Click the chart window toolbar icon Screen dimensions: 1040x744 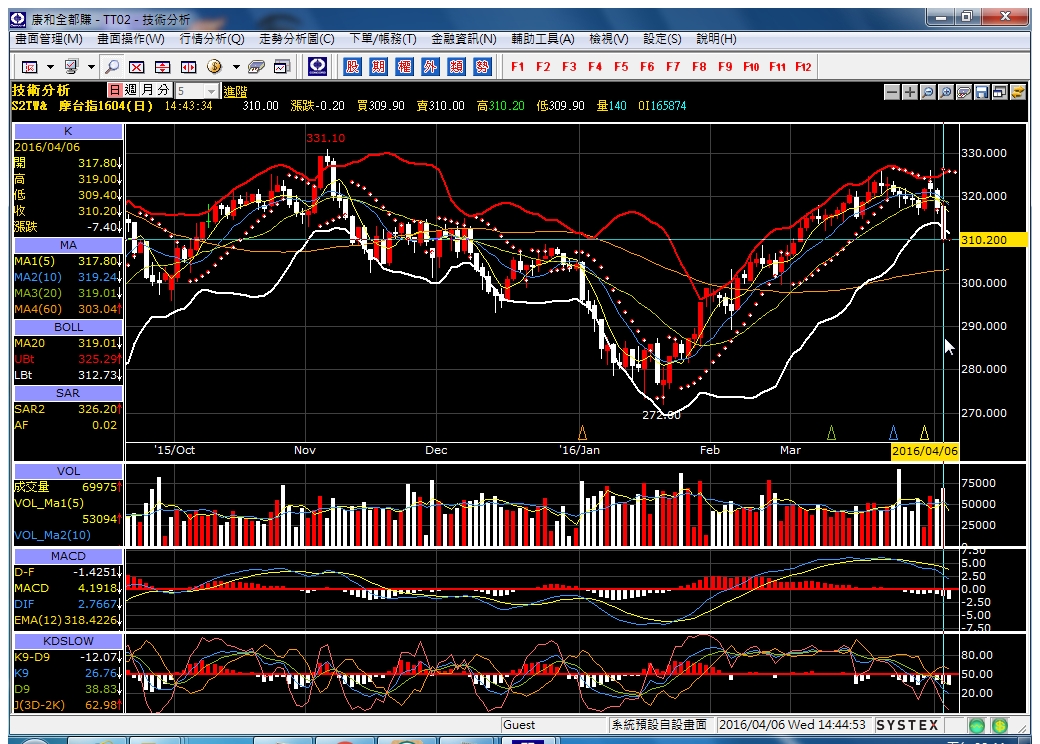click(282, 67)
